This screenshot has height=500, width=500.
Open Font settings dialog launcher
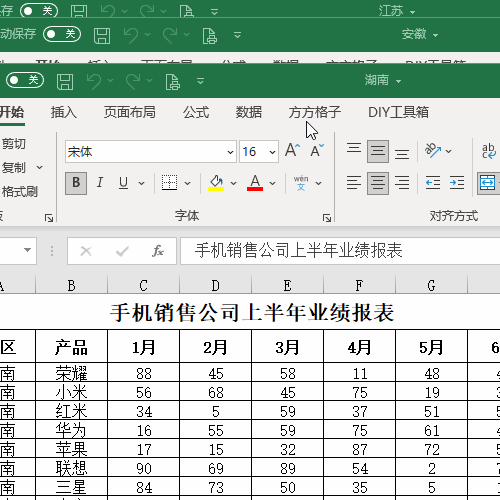coord(327,218)
